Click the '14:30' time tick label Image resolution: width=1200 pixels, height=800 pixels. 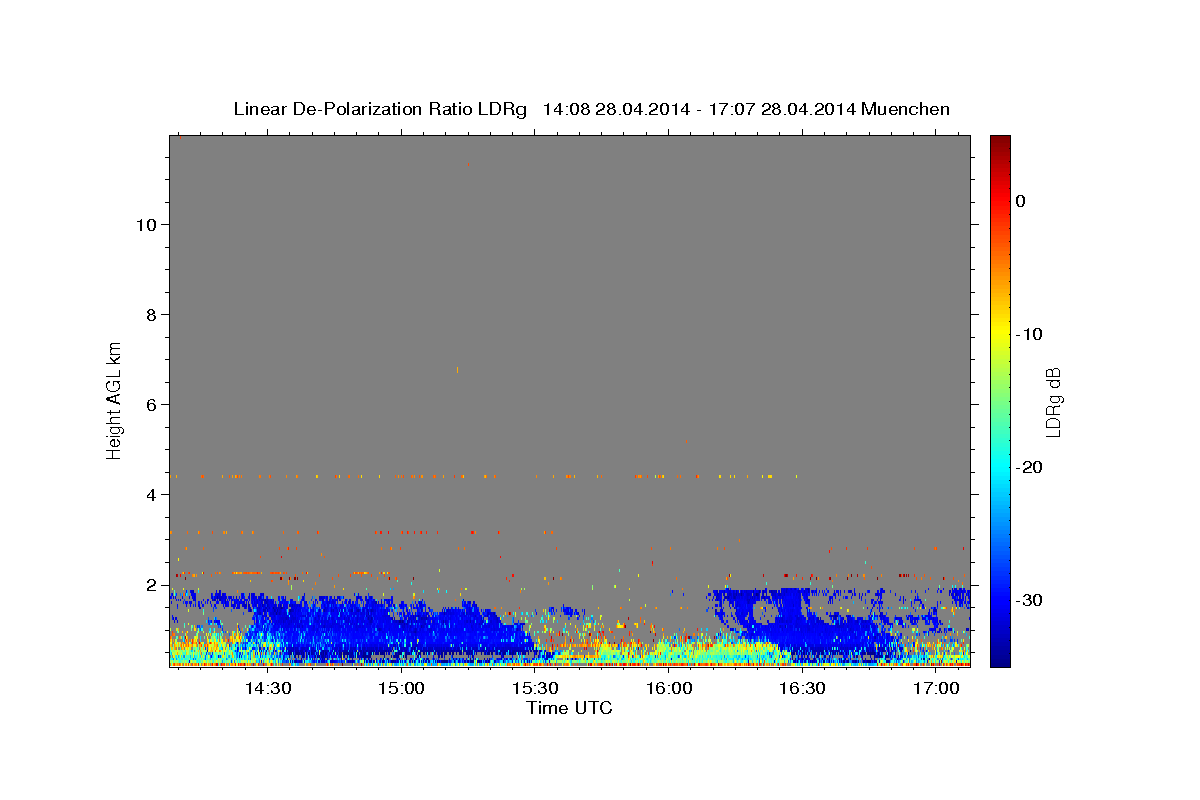click(x=268, y=689)
